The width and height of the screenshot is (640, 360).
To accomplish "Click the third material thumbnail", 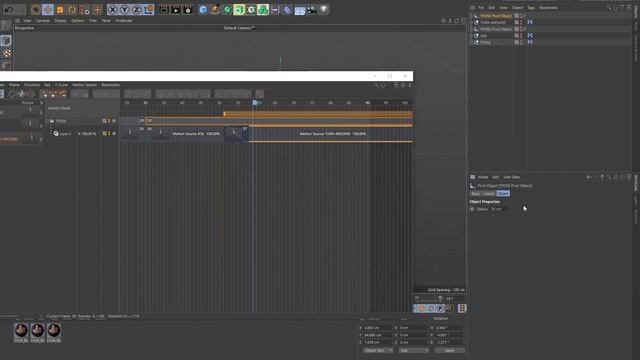I will pyautogui.click(x=54, y=330).
